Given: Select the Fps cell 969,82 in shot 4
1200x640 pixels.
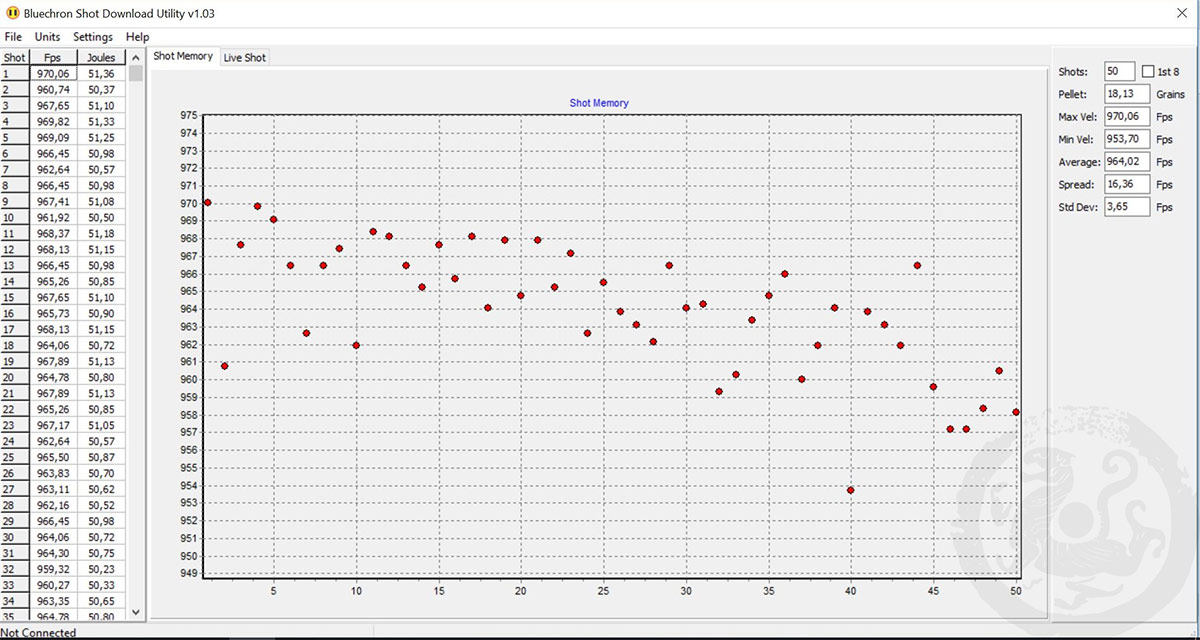Looking at the screenshot, I should coord(53,121).
